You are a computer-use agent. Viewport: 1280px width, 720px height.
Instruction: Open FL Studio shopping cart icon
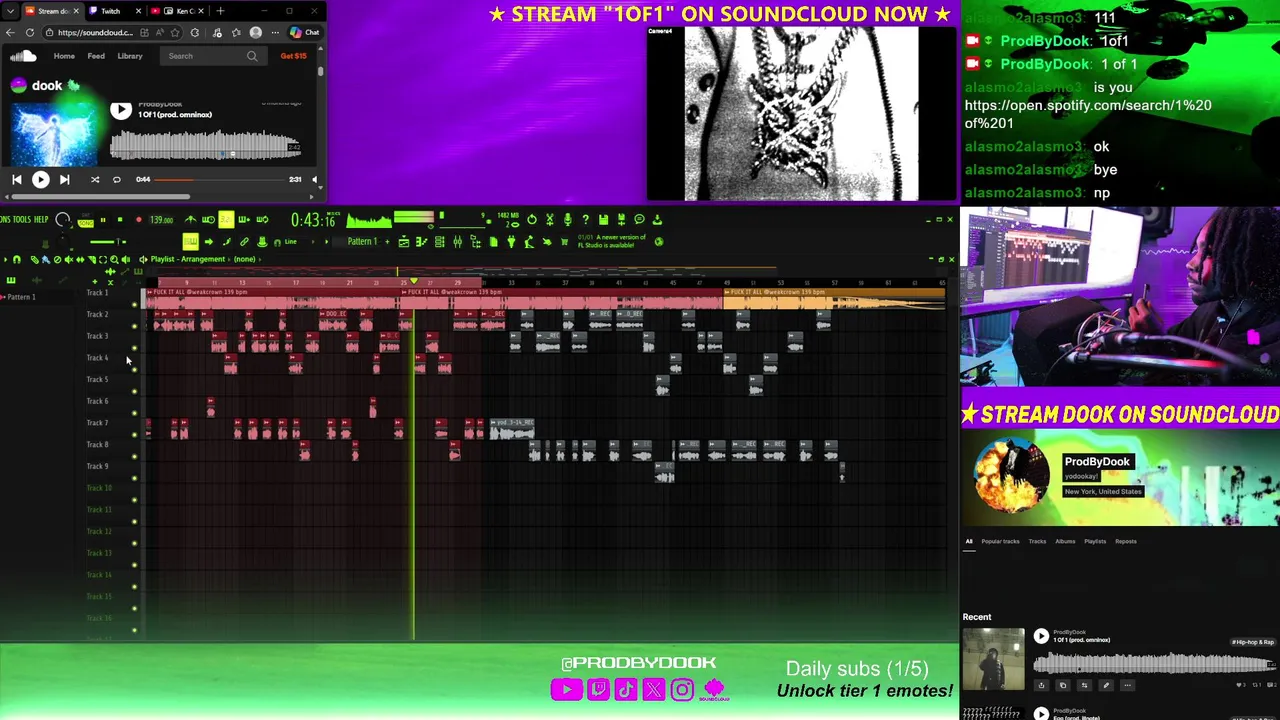pos(564,242)
